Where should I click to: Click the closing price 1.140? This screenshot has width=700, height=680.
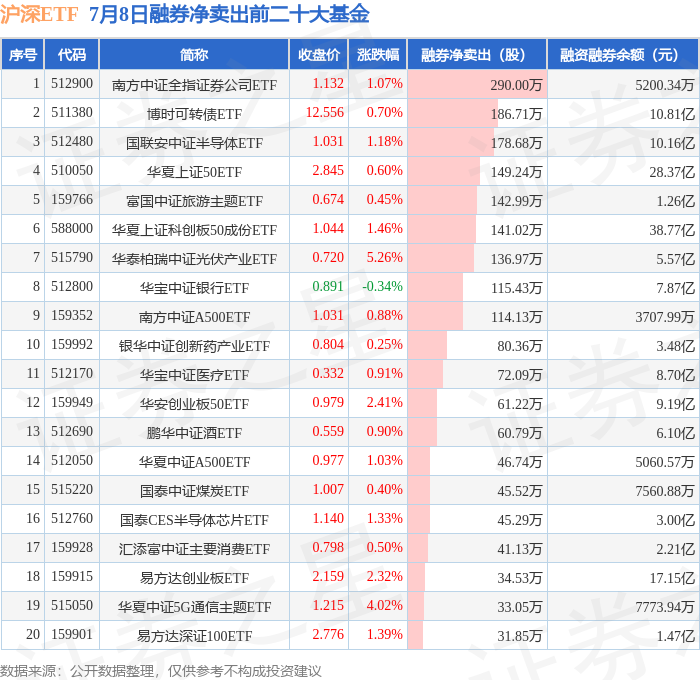(328, 519)
